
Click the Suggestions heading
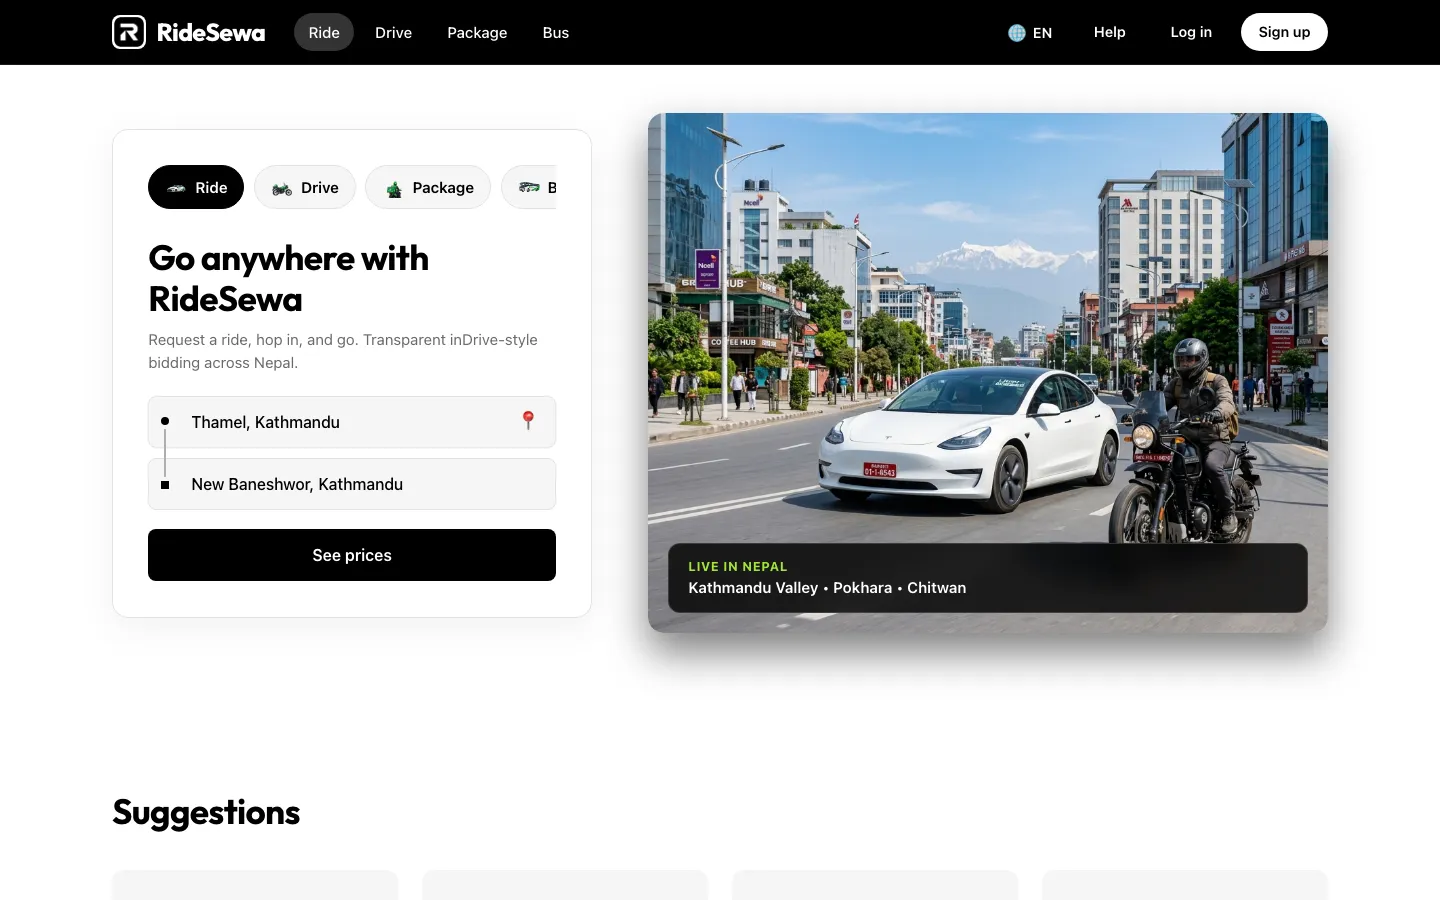pyautogui.click(x=206, y=812)
